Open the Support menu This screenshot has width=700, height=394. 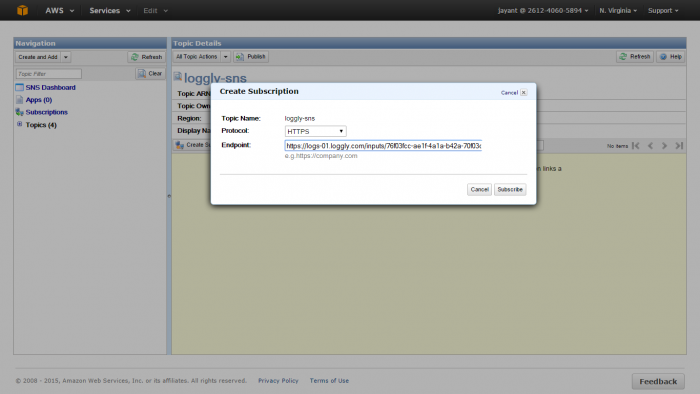(663, 10)
